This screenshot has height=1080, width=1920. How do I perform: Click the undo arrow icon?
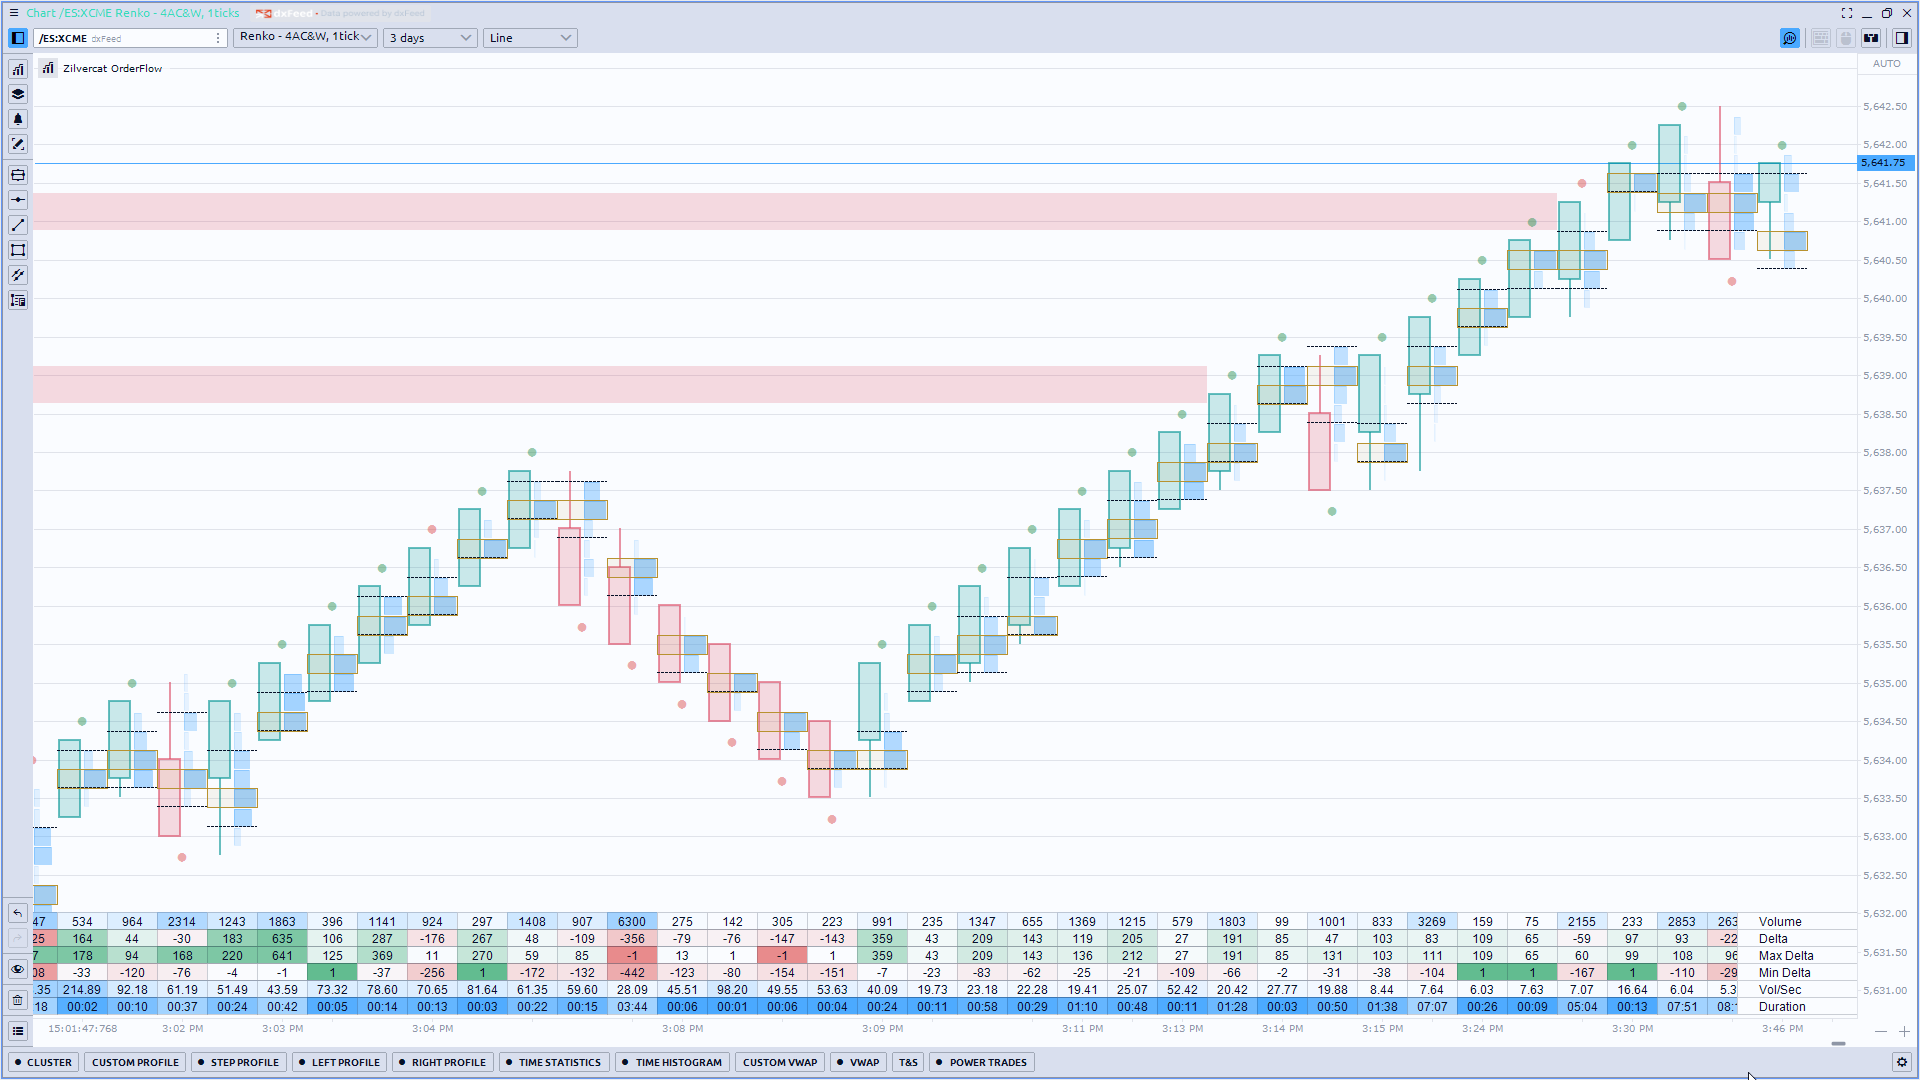[x=17, y=913]
